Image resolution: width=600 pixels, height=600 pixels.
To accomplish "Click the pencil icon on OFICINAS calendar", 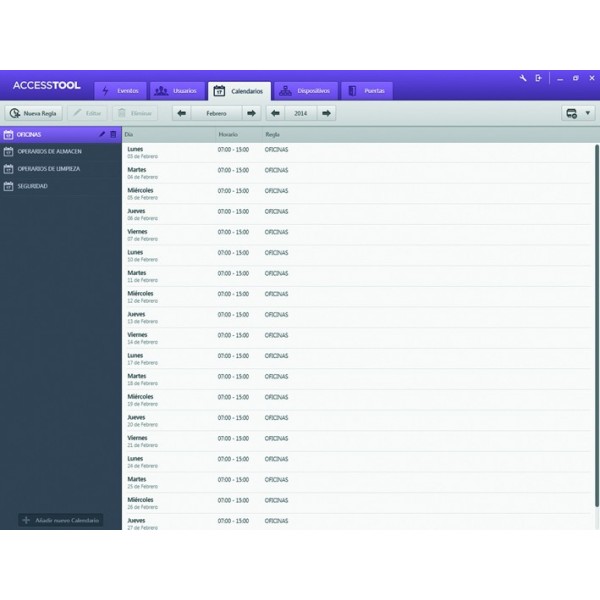I will coord(101,134).
